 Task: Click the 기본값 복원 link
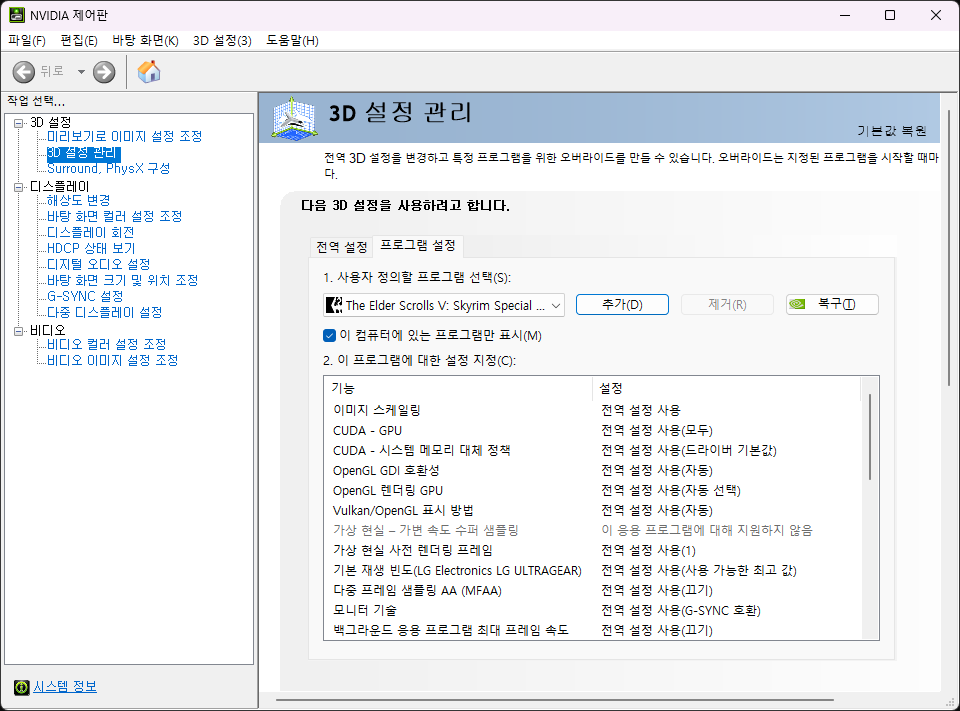[x=891, y=130]
